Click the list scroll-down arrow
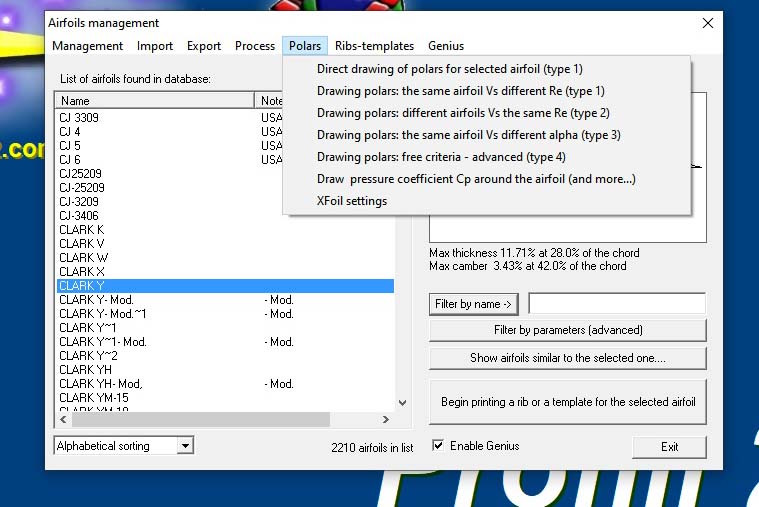The height and width of the screenshot is (507, 759). [402, 403]
